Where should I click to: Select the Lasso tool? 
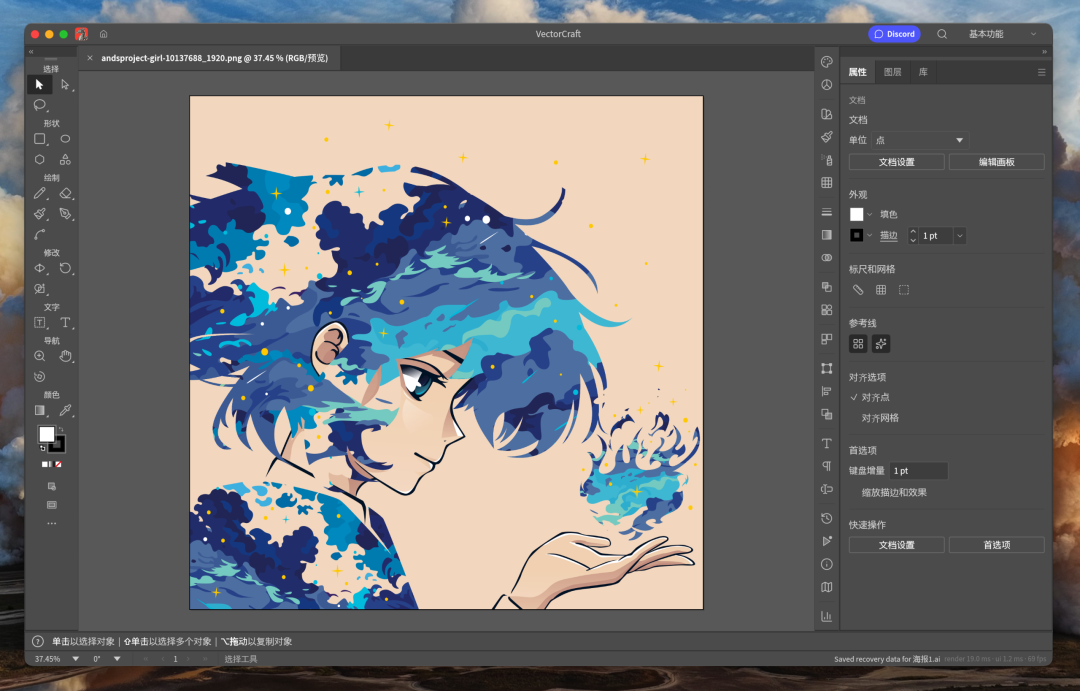[39, 105]
